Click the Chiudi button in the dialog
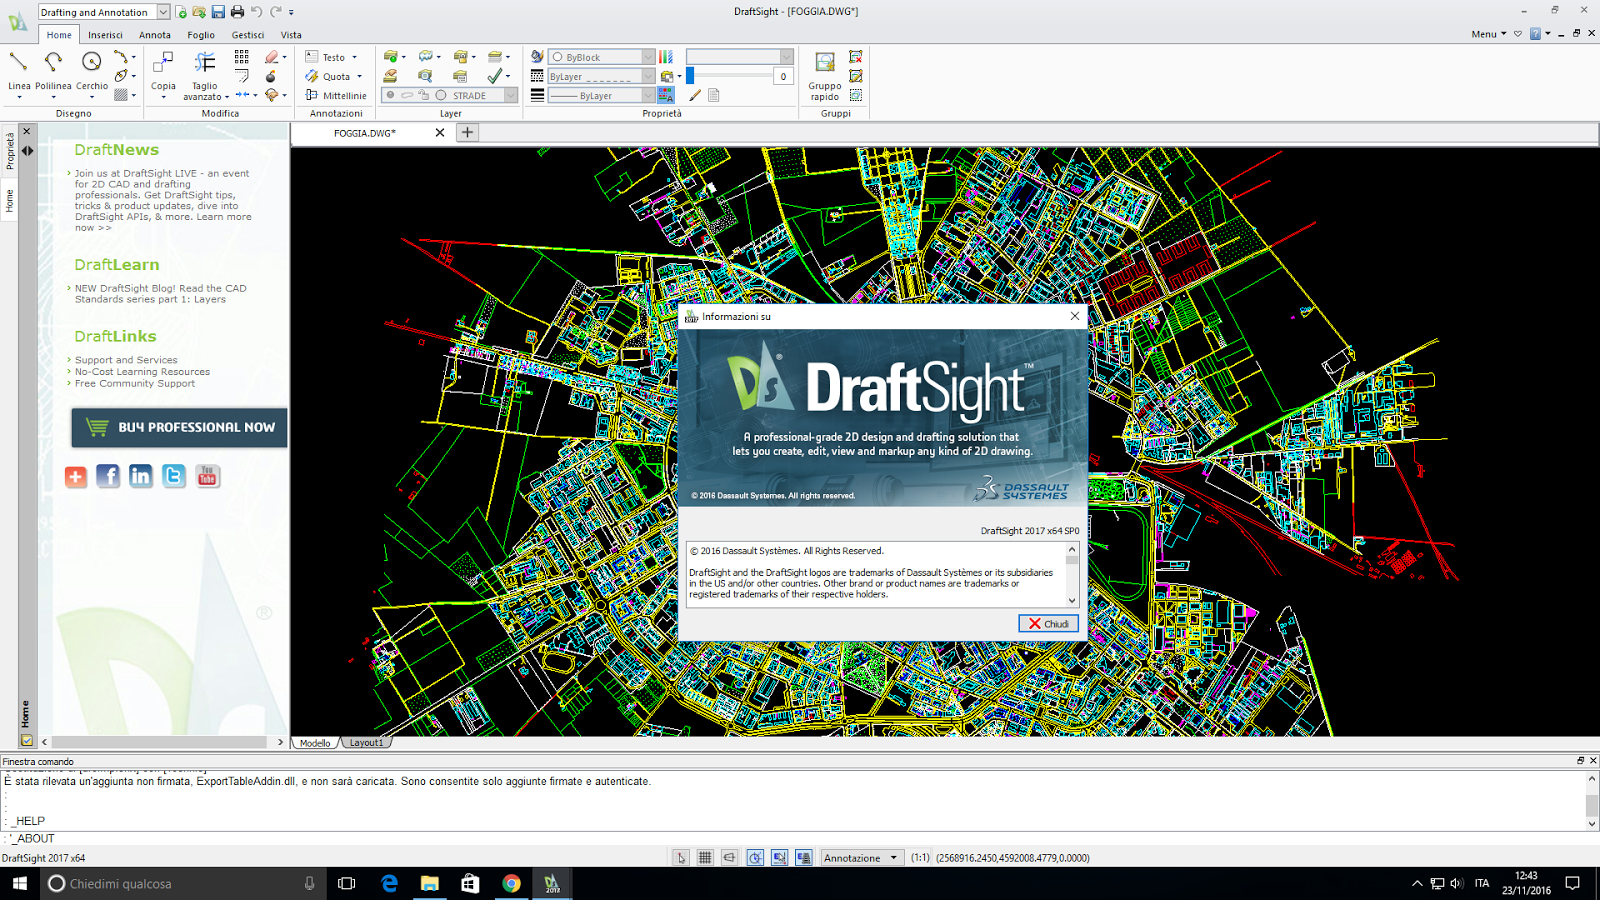The width and height of the screenshot is (1600, 900). click(x=1048, y=624)
